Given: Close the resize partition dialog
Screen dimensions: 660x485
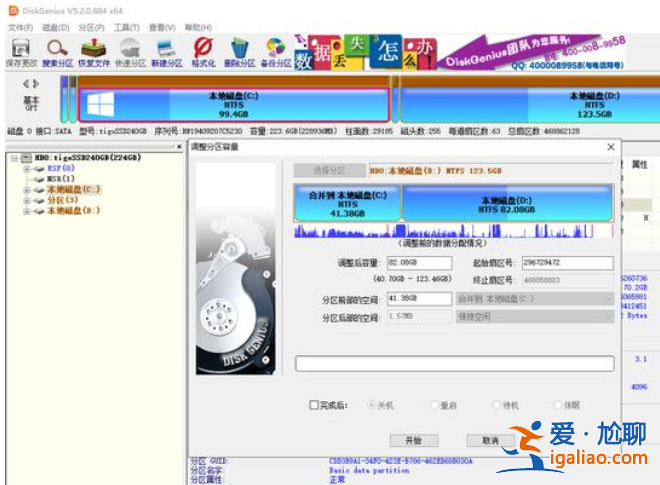Looking at the screenshot, I should [611, 147].
